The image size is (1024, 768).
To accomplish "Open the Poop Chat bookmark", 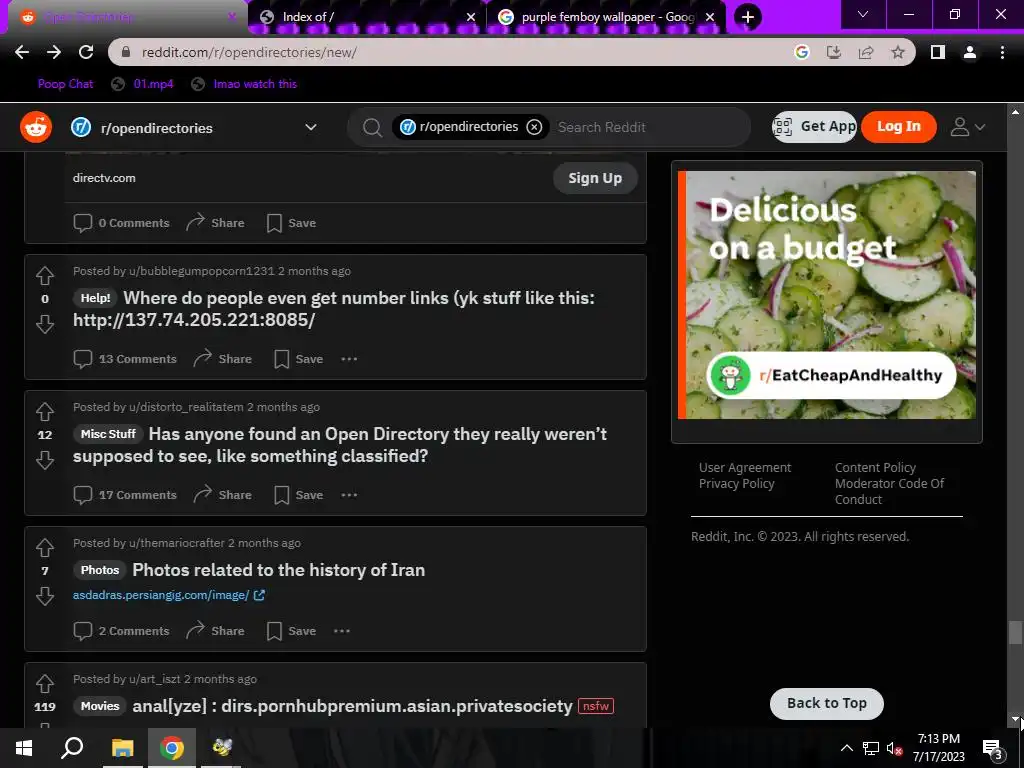I will point(65,84).
